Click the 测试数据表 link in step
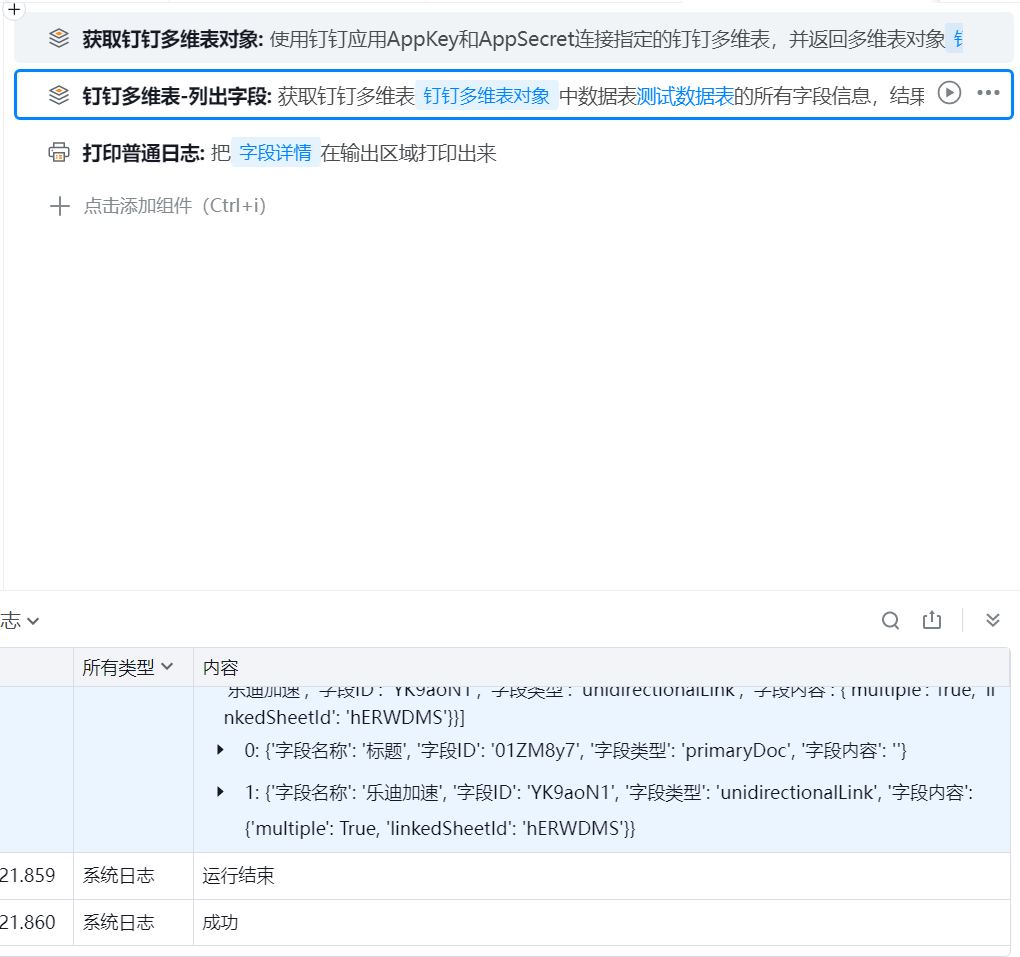1020x957 pixels. [685, 96]
